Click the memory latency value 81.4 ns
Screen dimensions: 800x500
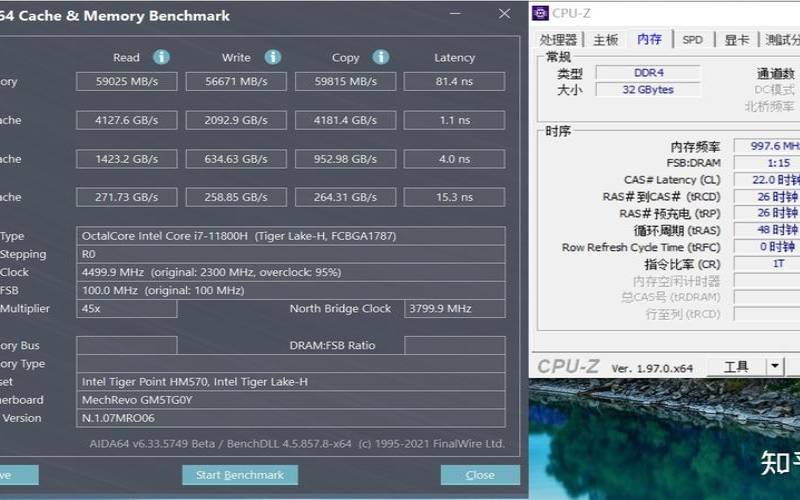(x=454, y=82)
